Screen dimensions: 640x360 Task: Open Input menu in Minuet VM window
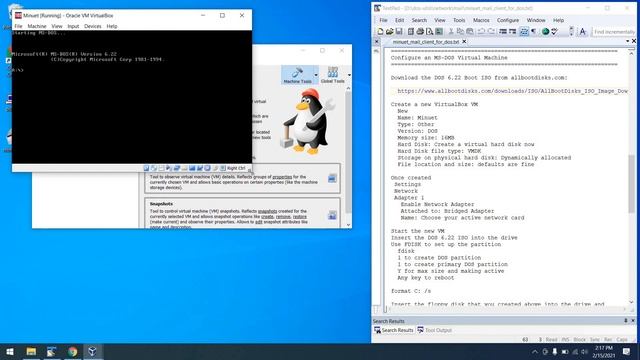(73, 26)
